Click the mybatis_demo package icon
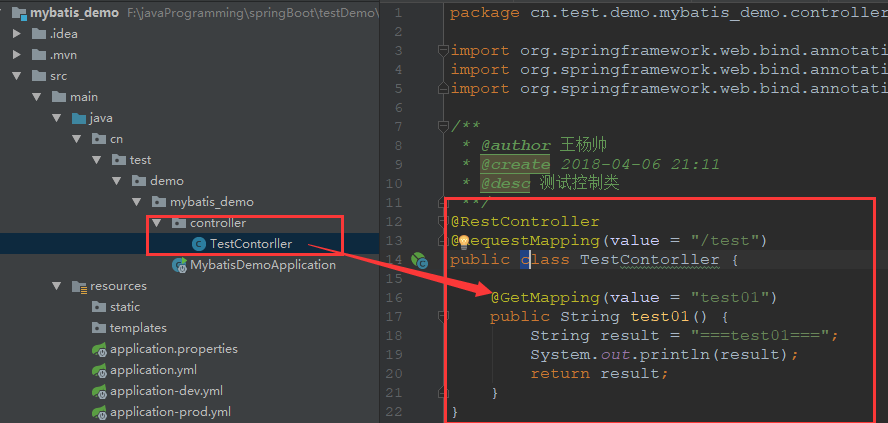Viewport: 888px width, 423px height. [x=159, y=202]
